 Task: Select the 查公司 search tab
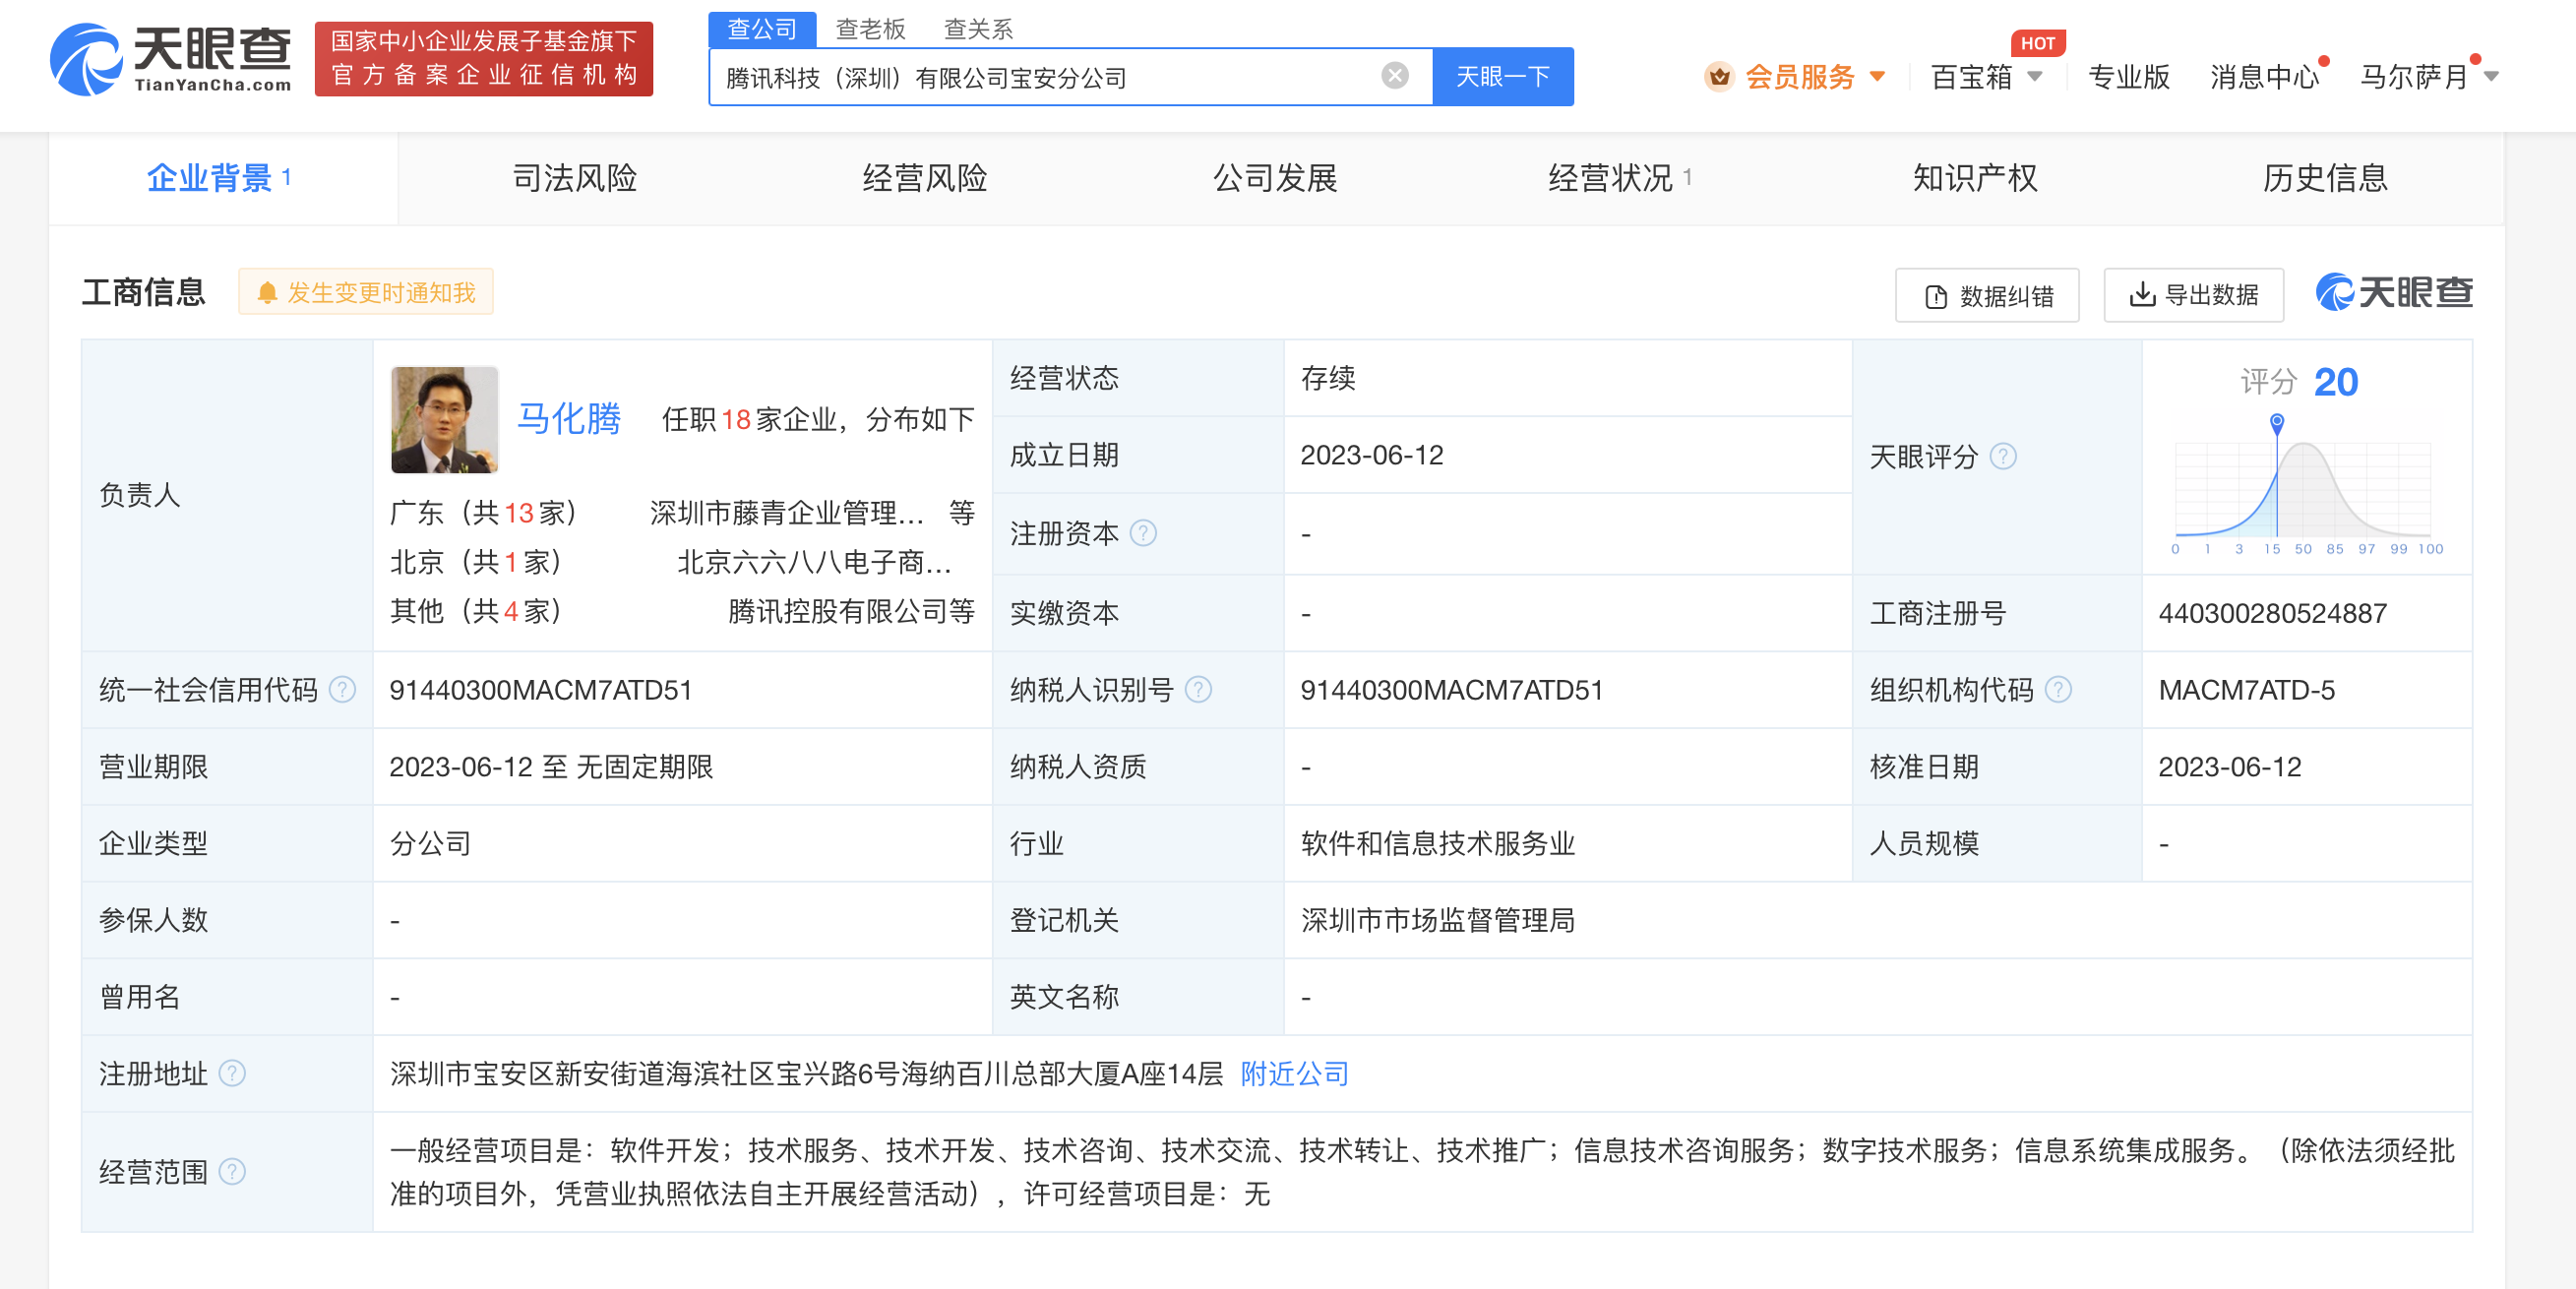762,28
